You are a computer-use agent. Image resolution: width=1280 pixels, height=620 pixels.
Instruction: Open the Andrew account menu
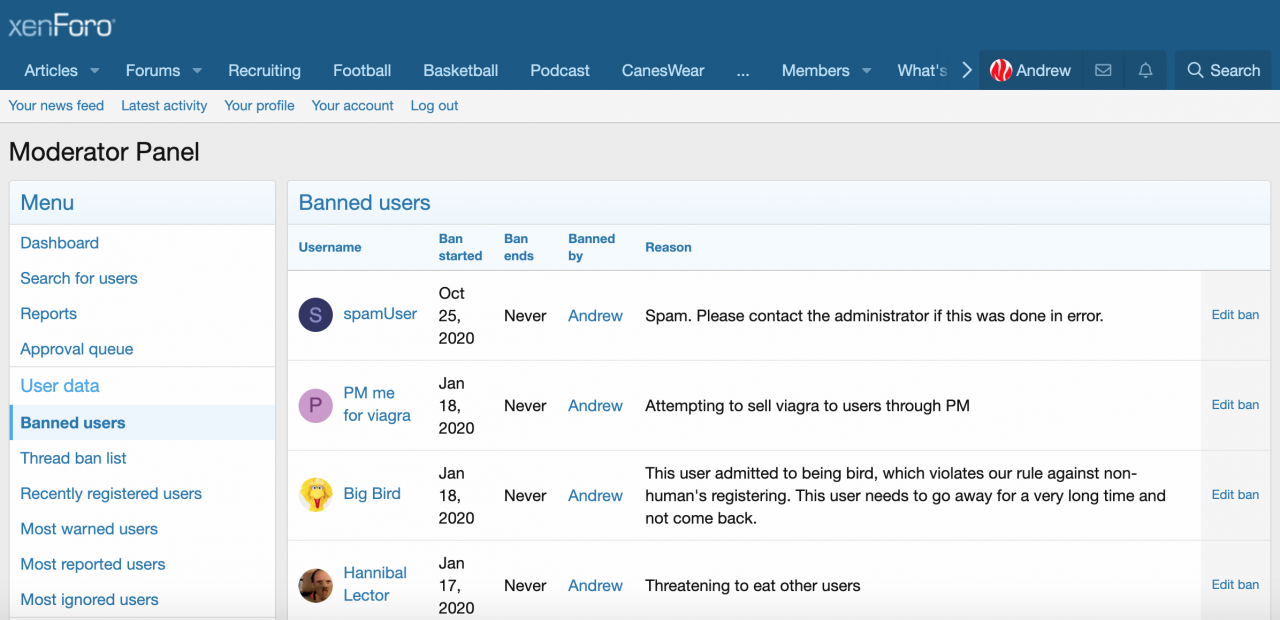(1030, 70)
